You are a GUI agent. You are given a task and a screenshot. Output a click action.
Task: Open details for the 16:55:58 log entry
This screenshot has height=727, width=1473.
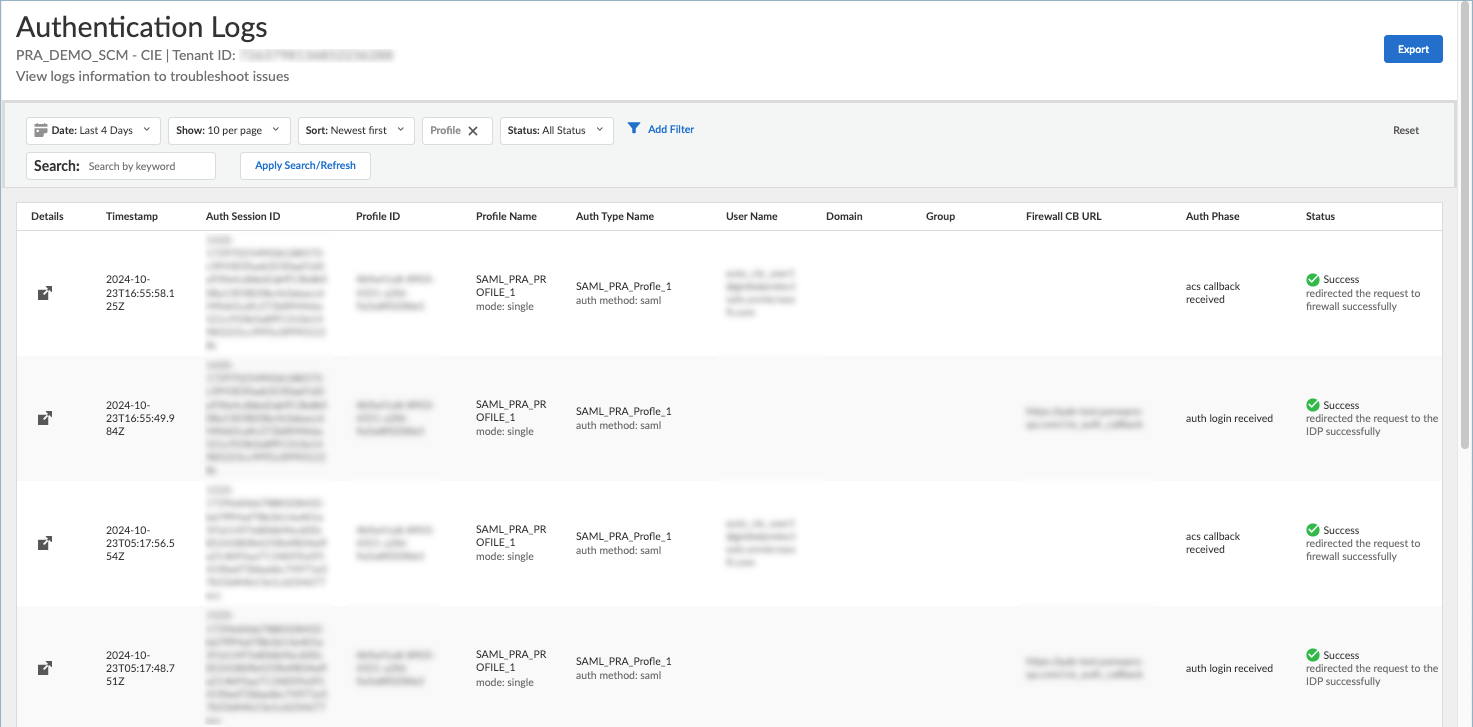[x=45, y=293]
